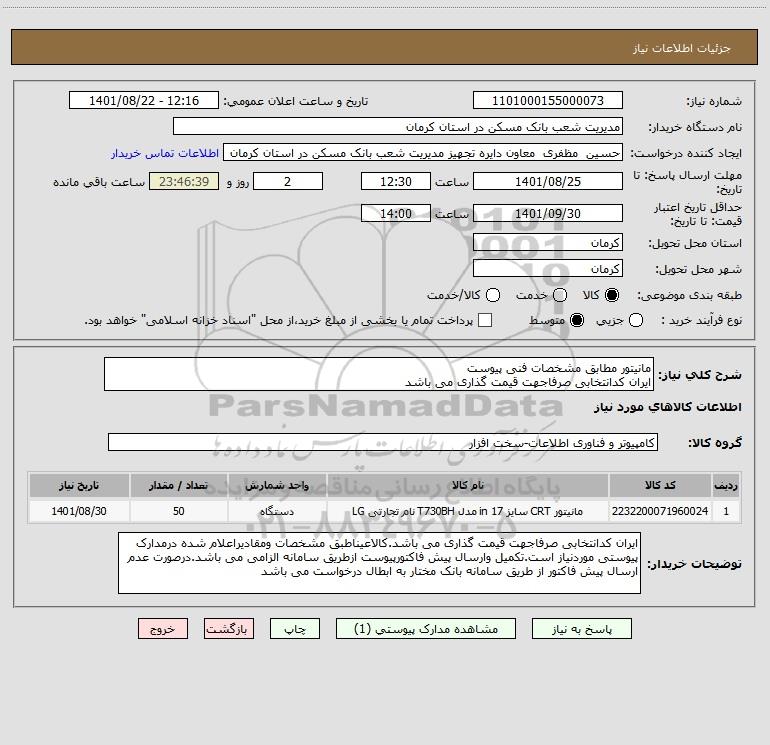Click the deadline time field 12:30

(396, 181)
